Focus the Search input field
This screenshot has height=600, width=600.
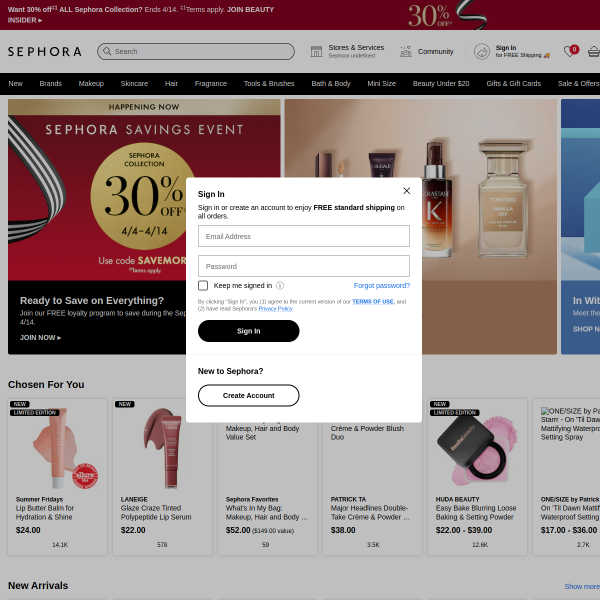tap(196, 51)
